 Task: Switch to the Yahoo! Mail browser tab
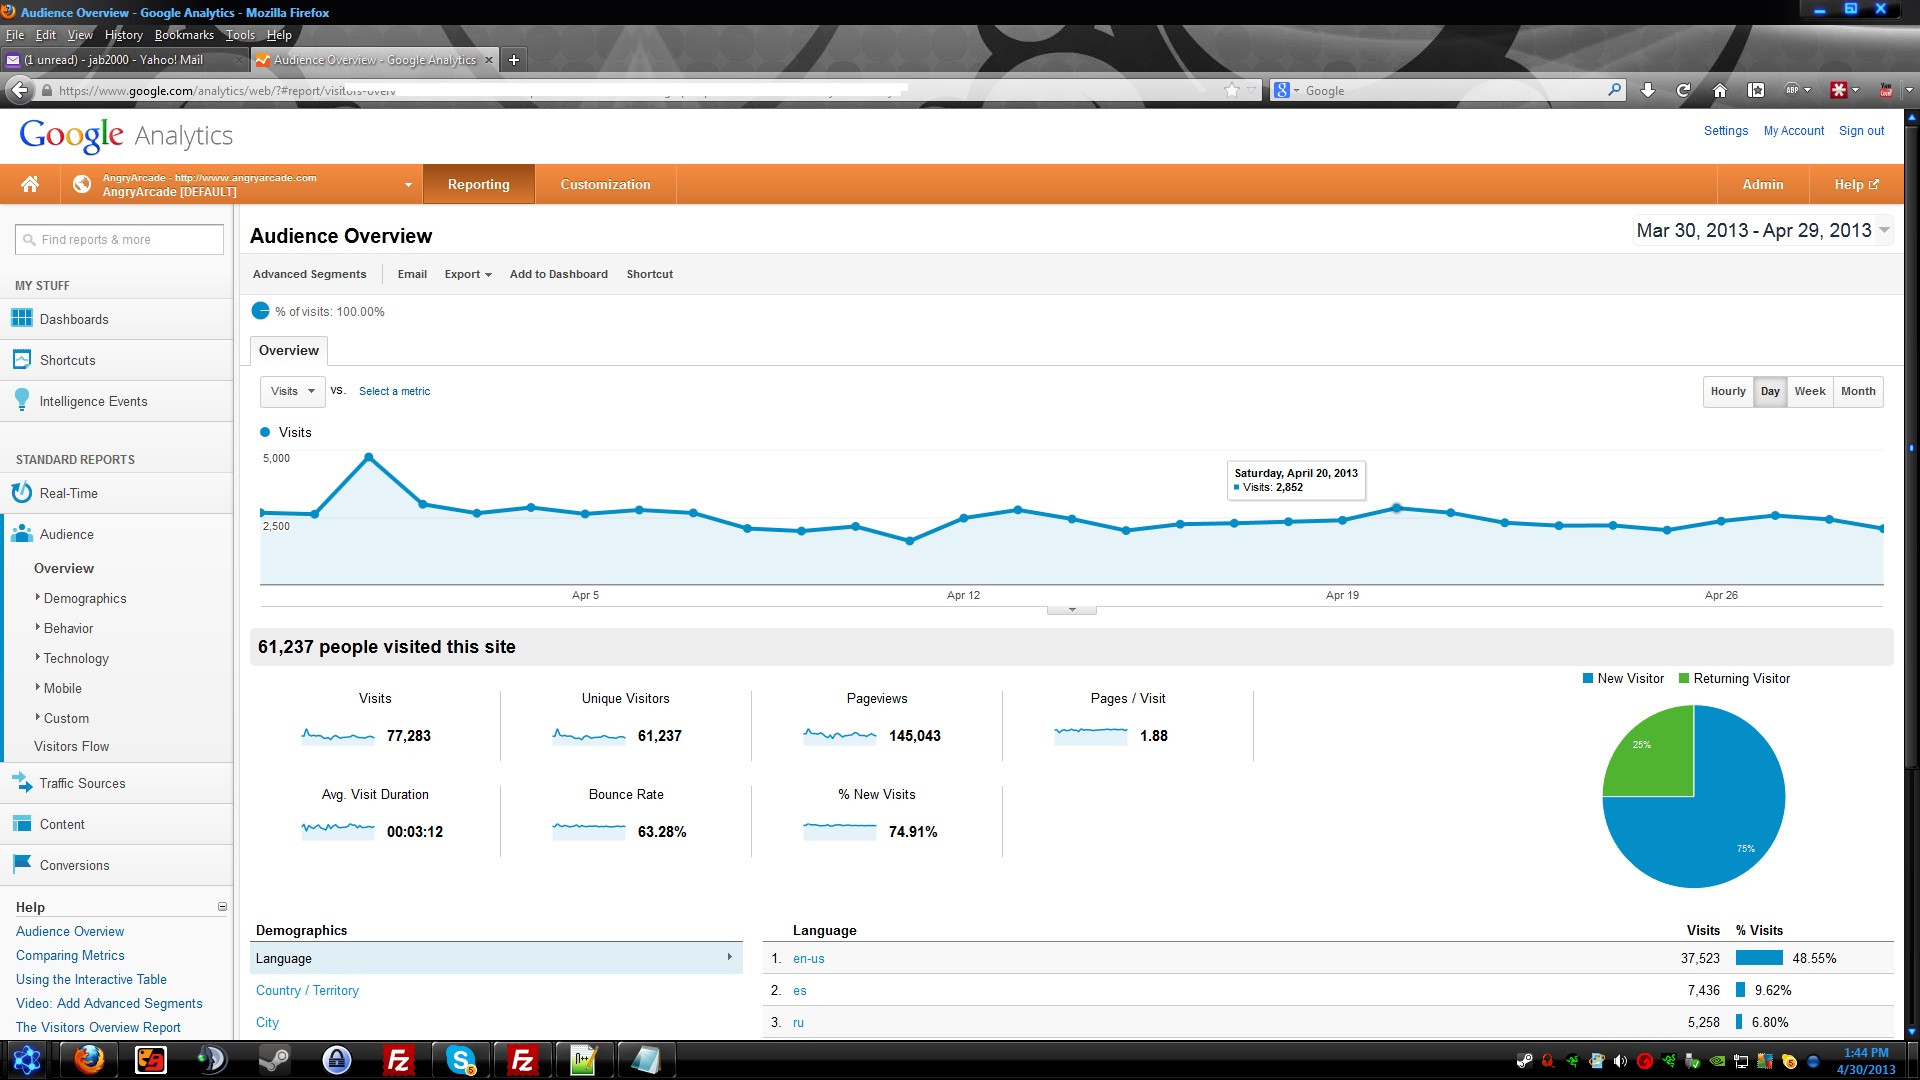tap(125, 60)
